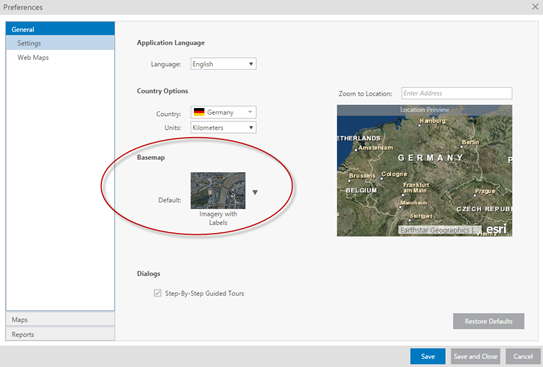
Task: Click the German flag icon in Country field
Action: point(199,112)
